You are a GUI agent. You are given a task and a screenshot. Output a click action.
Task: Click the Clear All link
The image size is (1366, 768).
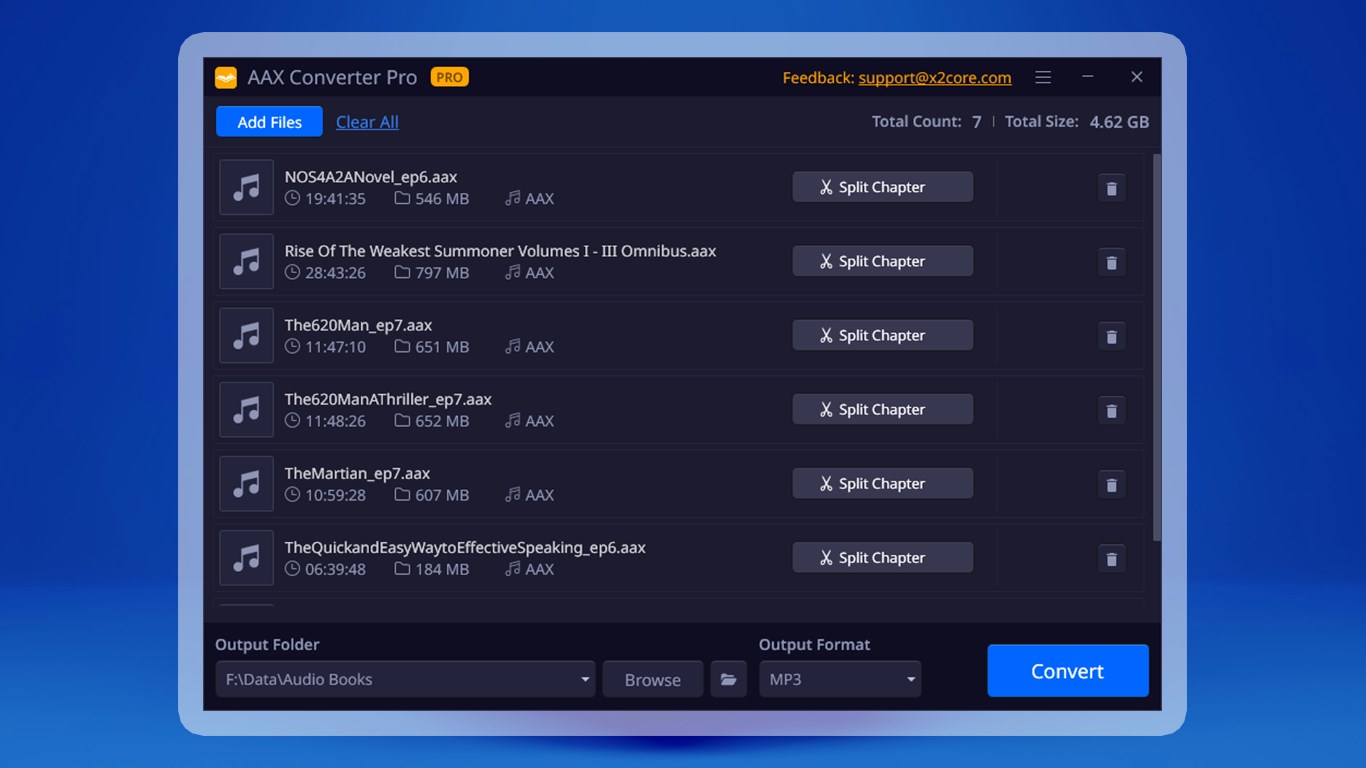click(x=367, y=122)
